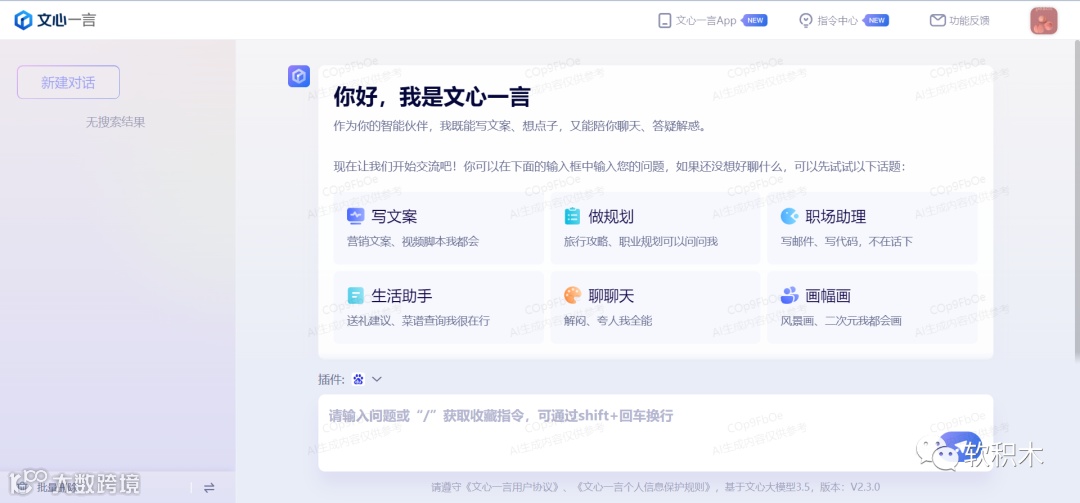Click the 职场助理 round icon

point(789,216)
